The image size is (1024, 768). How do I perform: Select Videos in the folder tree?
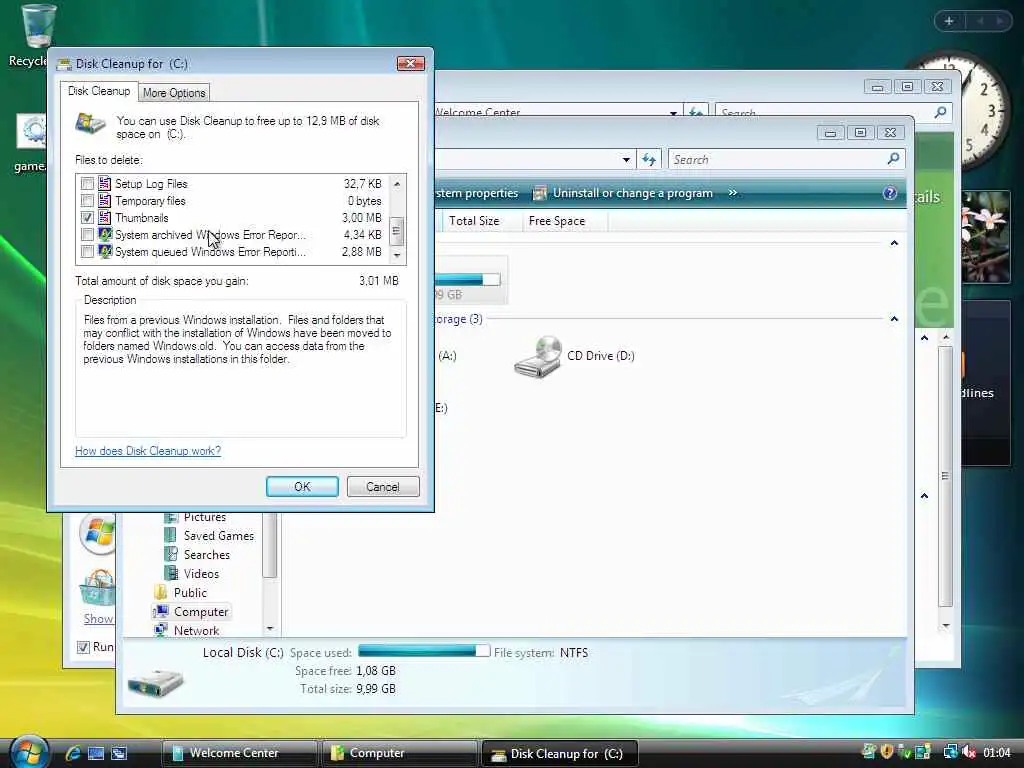point(200,573)
